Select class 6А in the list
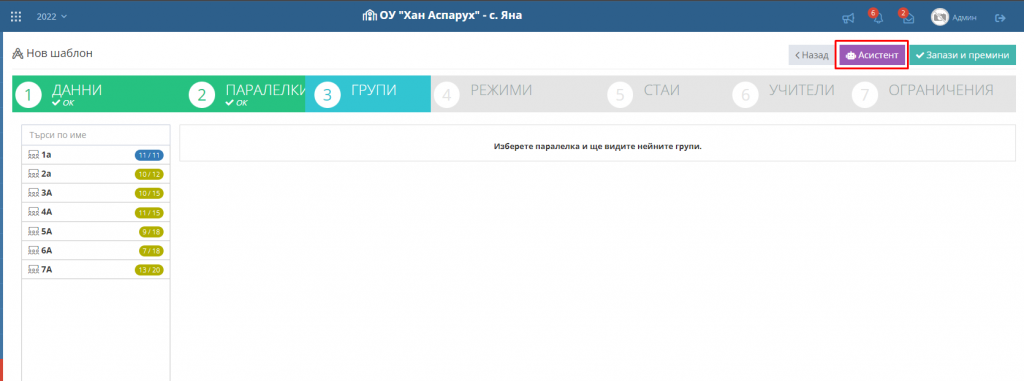 click(x=96, y=250)
